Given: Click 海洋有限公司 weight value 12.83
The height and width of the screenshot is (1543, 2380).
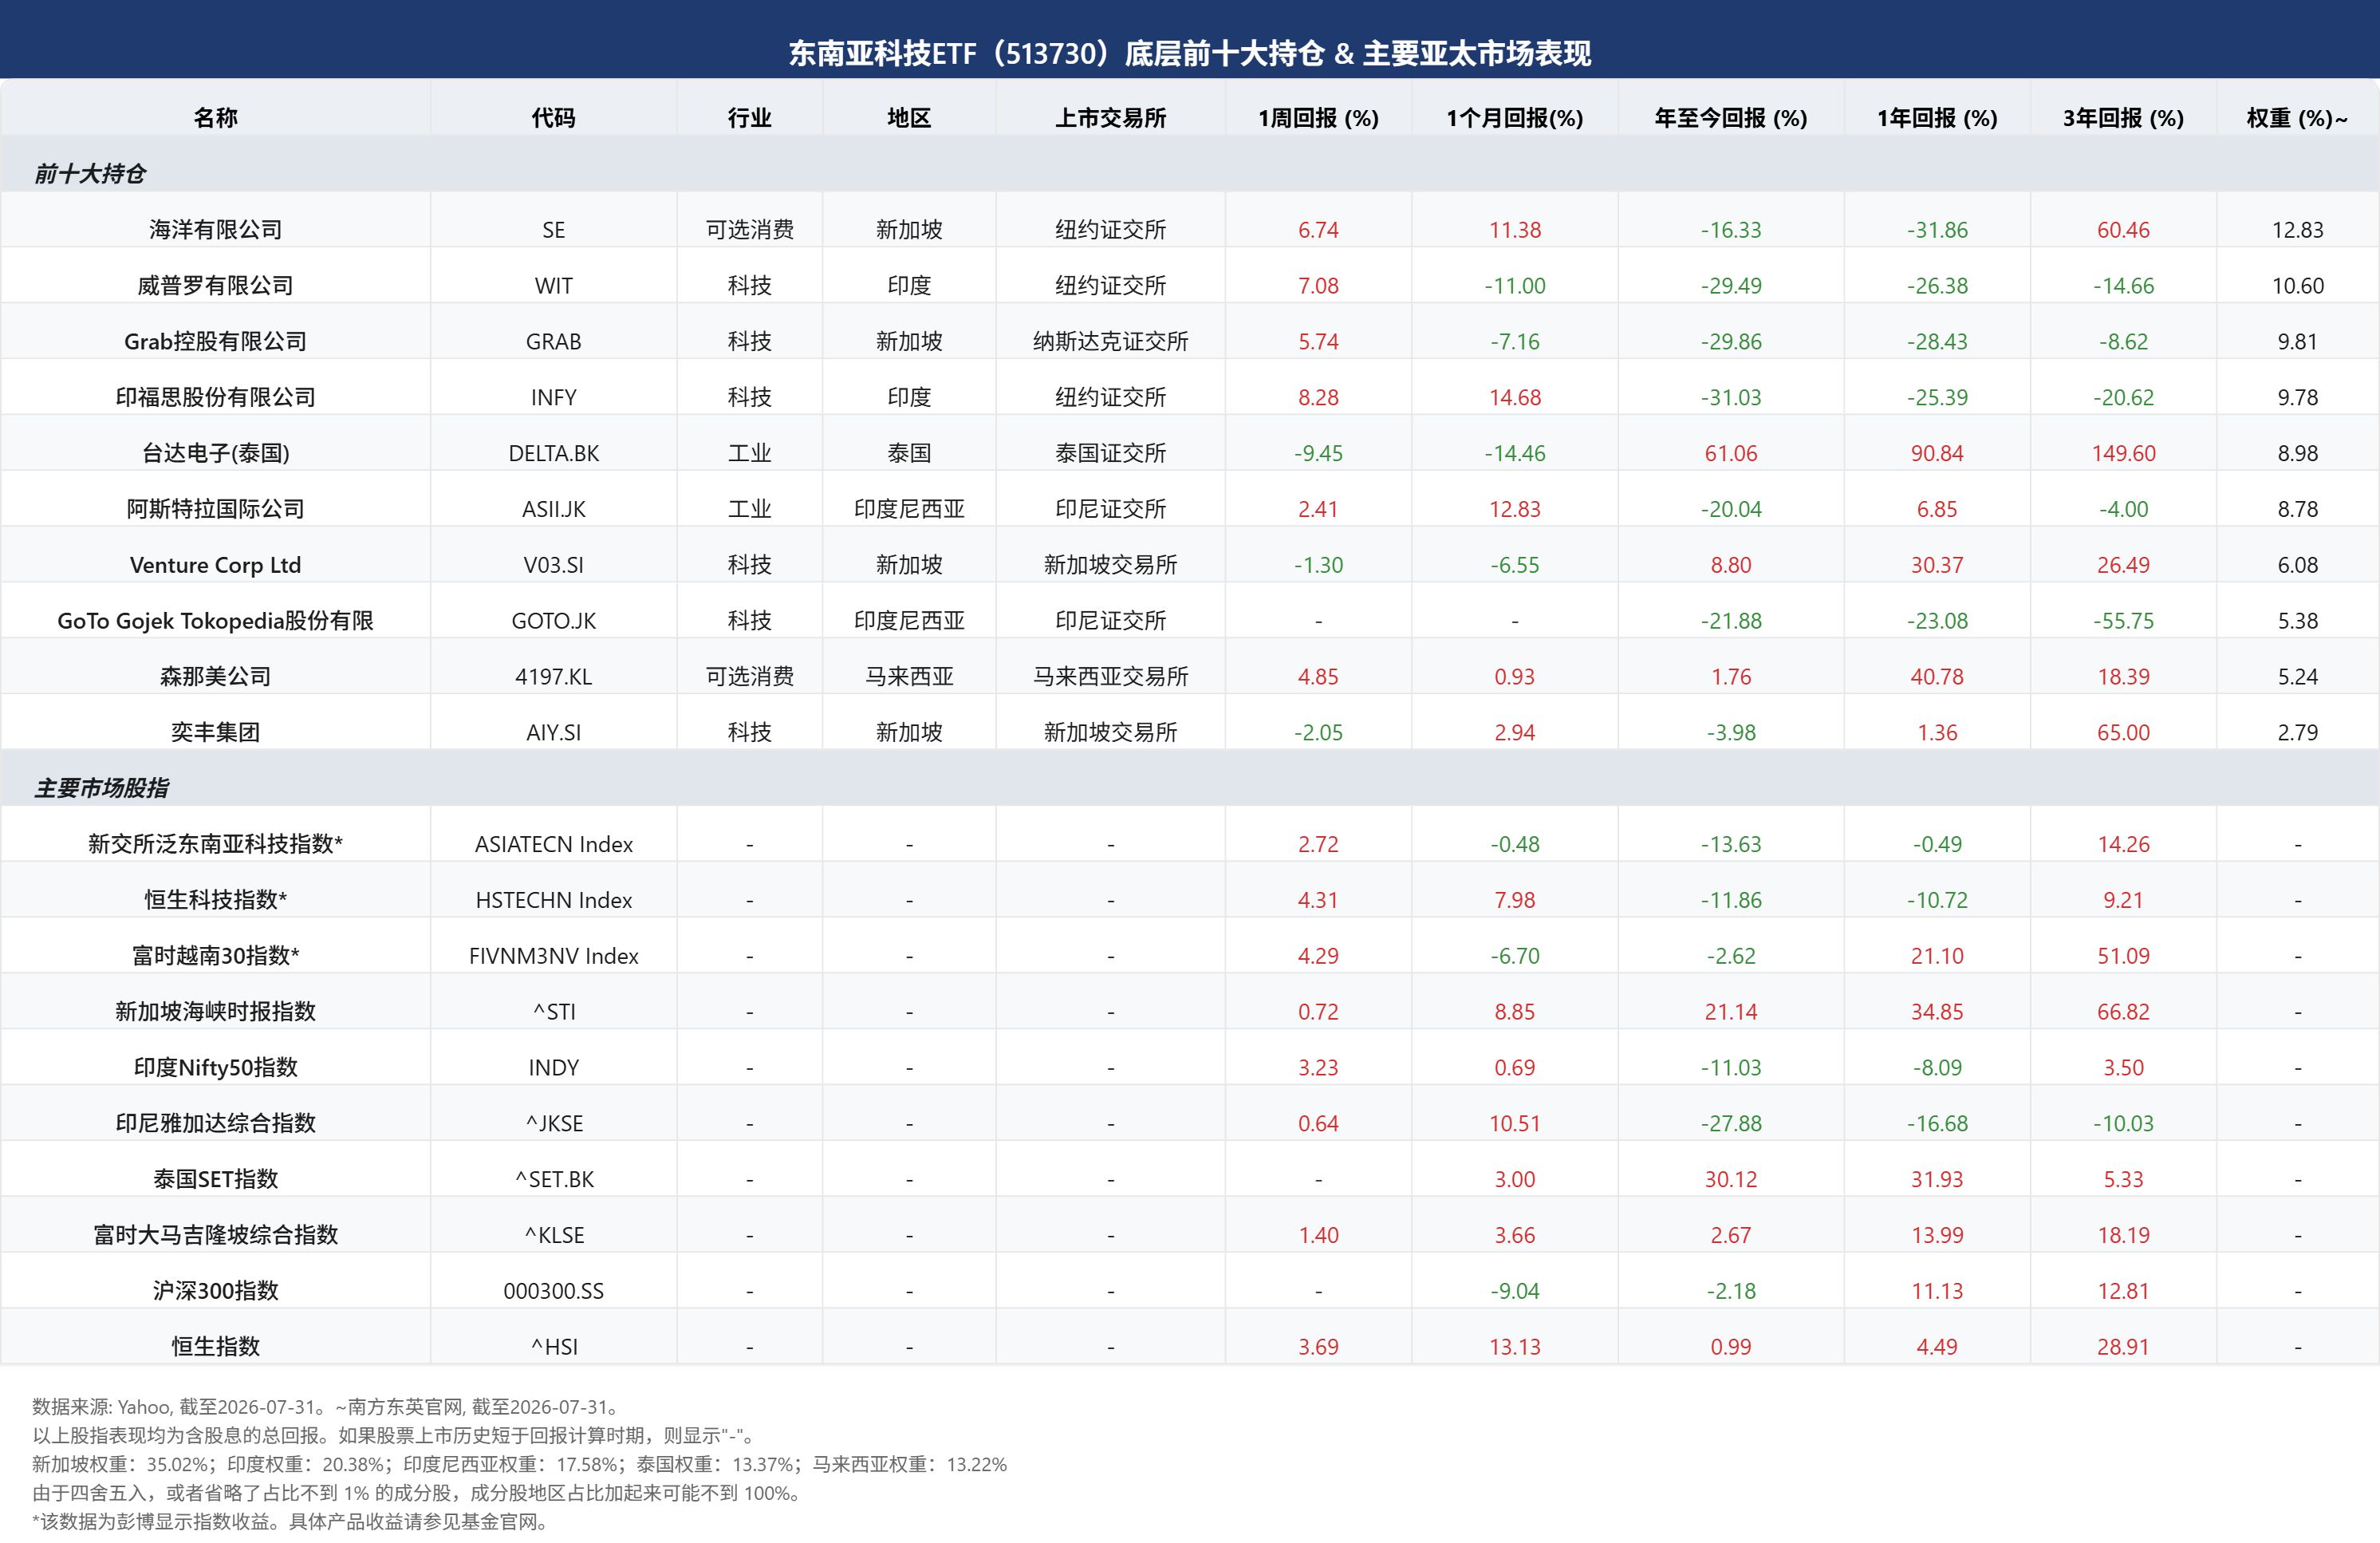Looking at the screenshot, I should point(2297,230).
